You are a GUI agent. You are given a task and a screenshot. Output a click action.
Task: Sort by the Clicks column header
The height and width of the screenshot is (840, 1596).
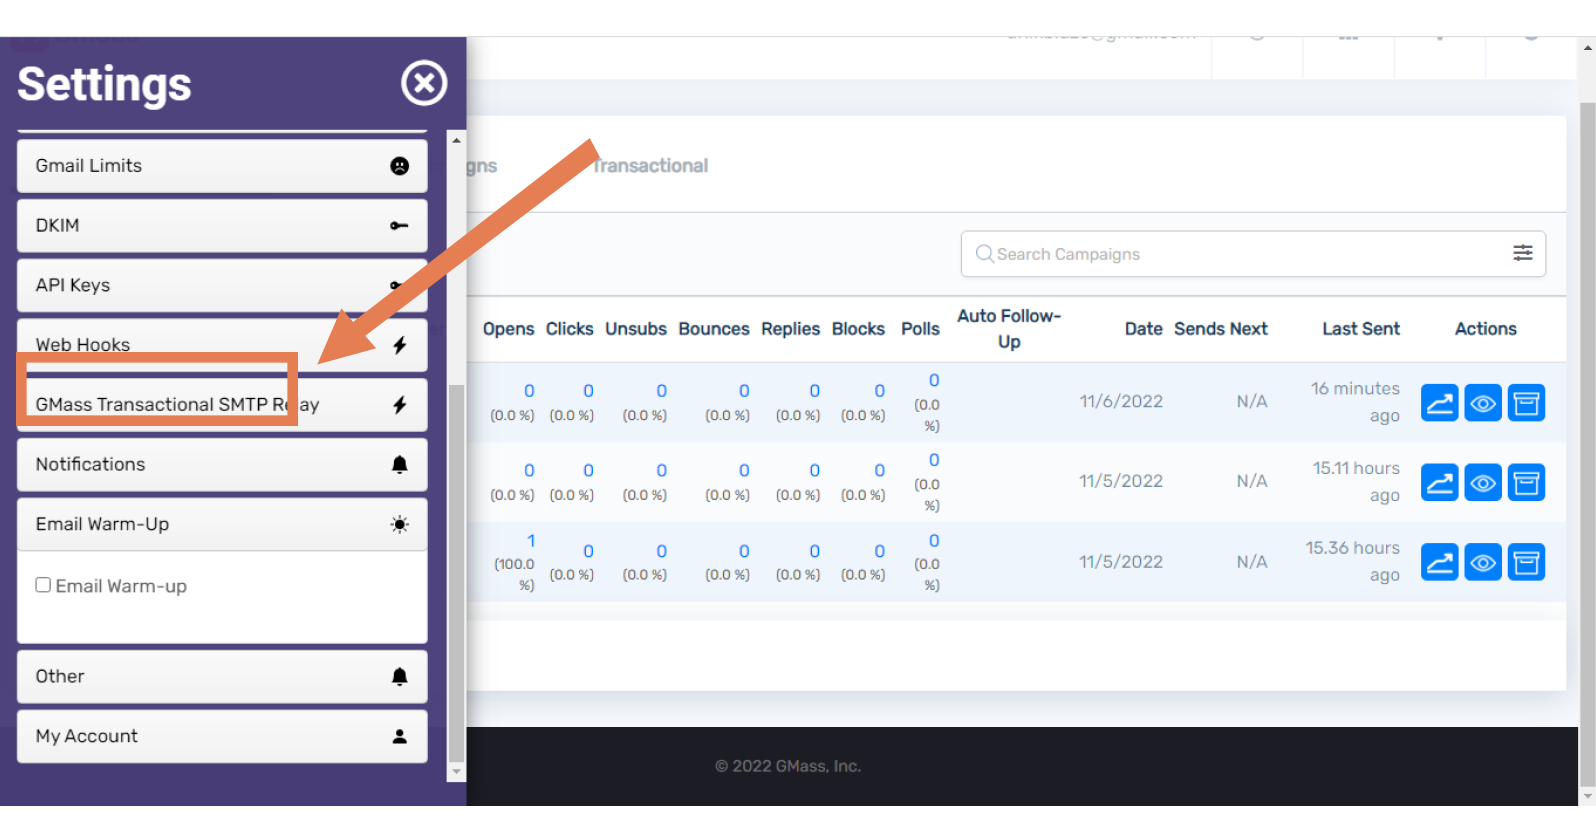(x=569, y=329)
